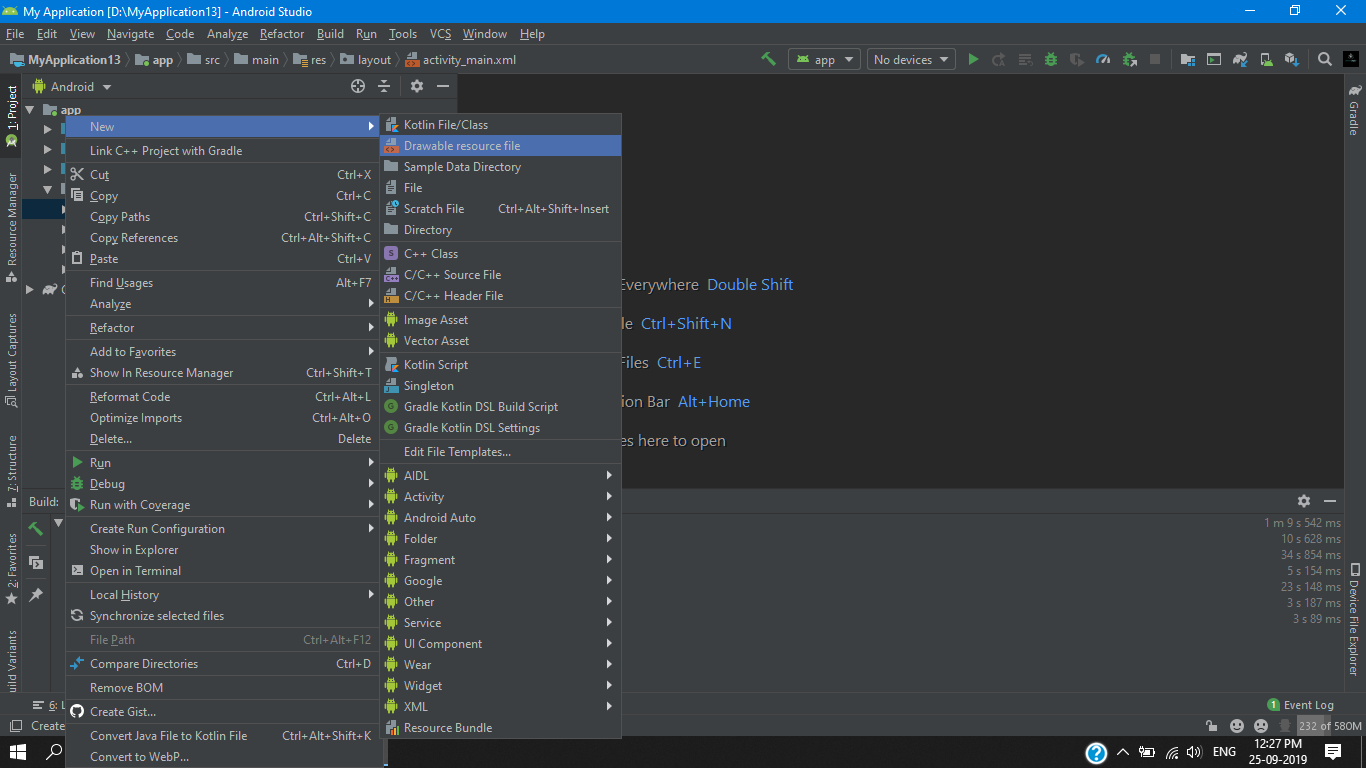Open the SDK Manager toolbar icon
The image size is (1366, 768).
pos(1291,59)
